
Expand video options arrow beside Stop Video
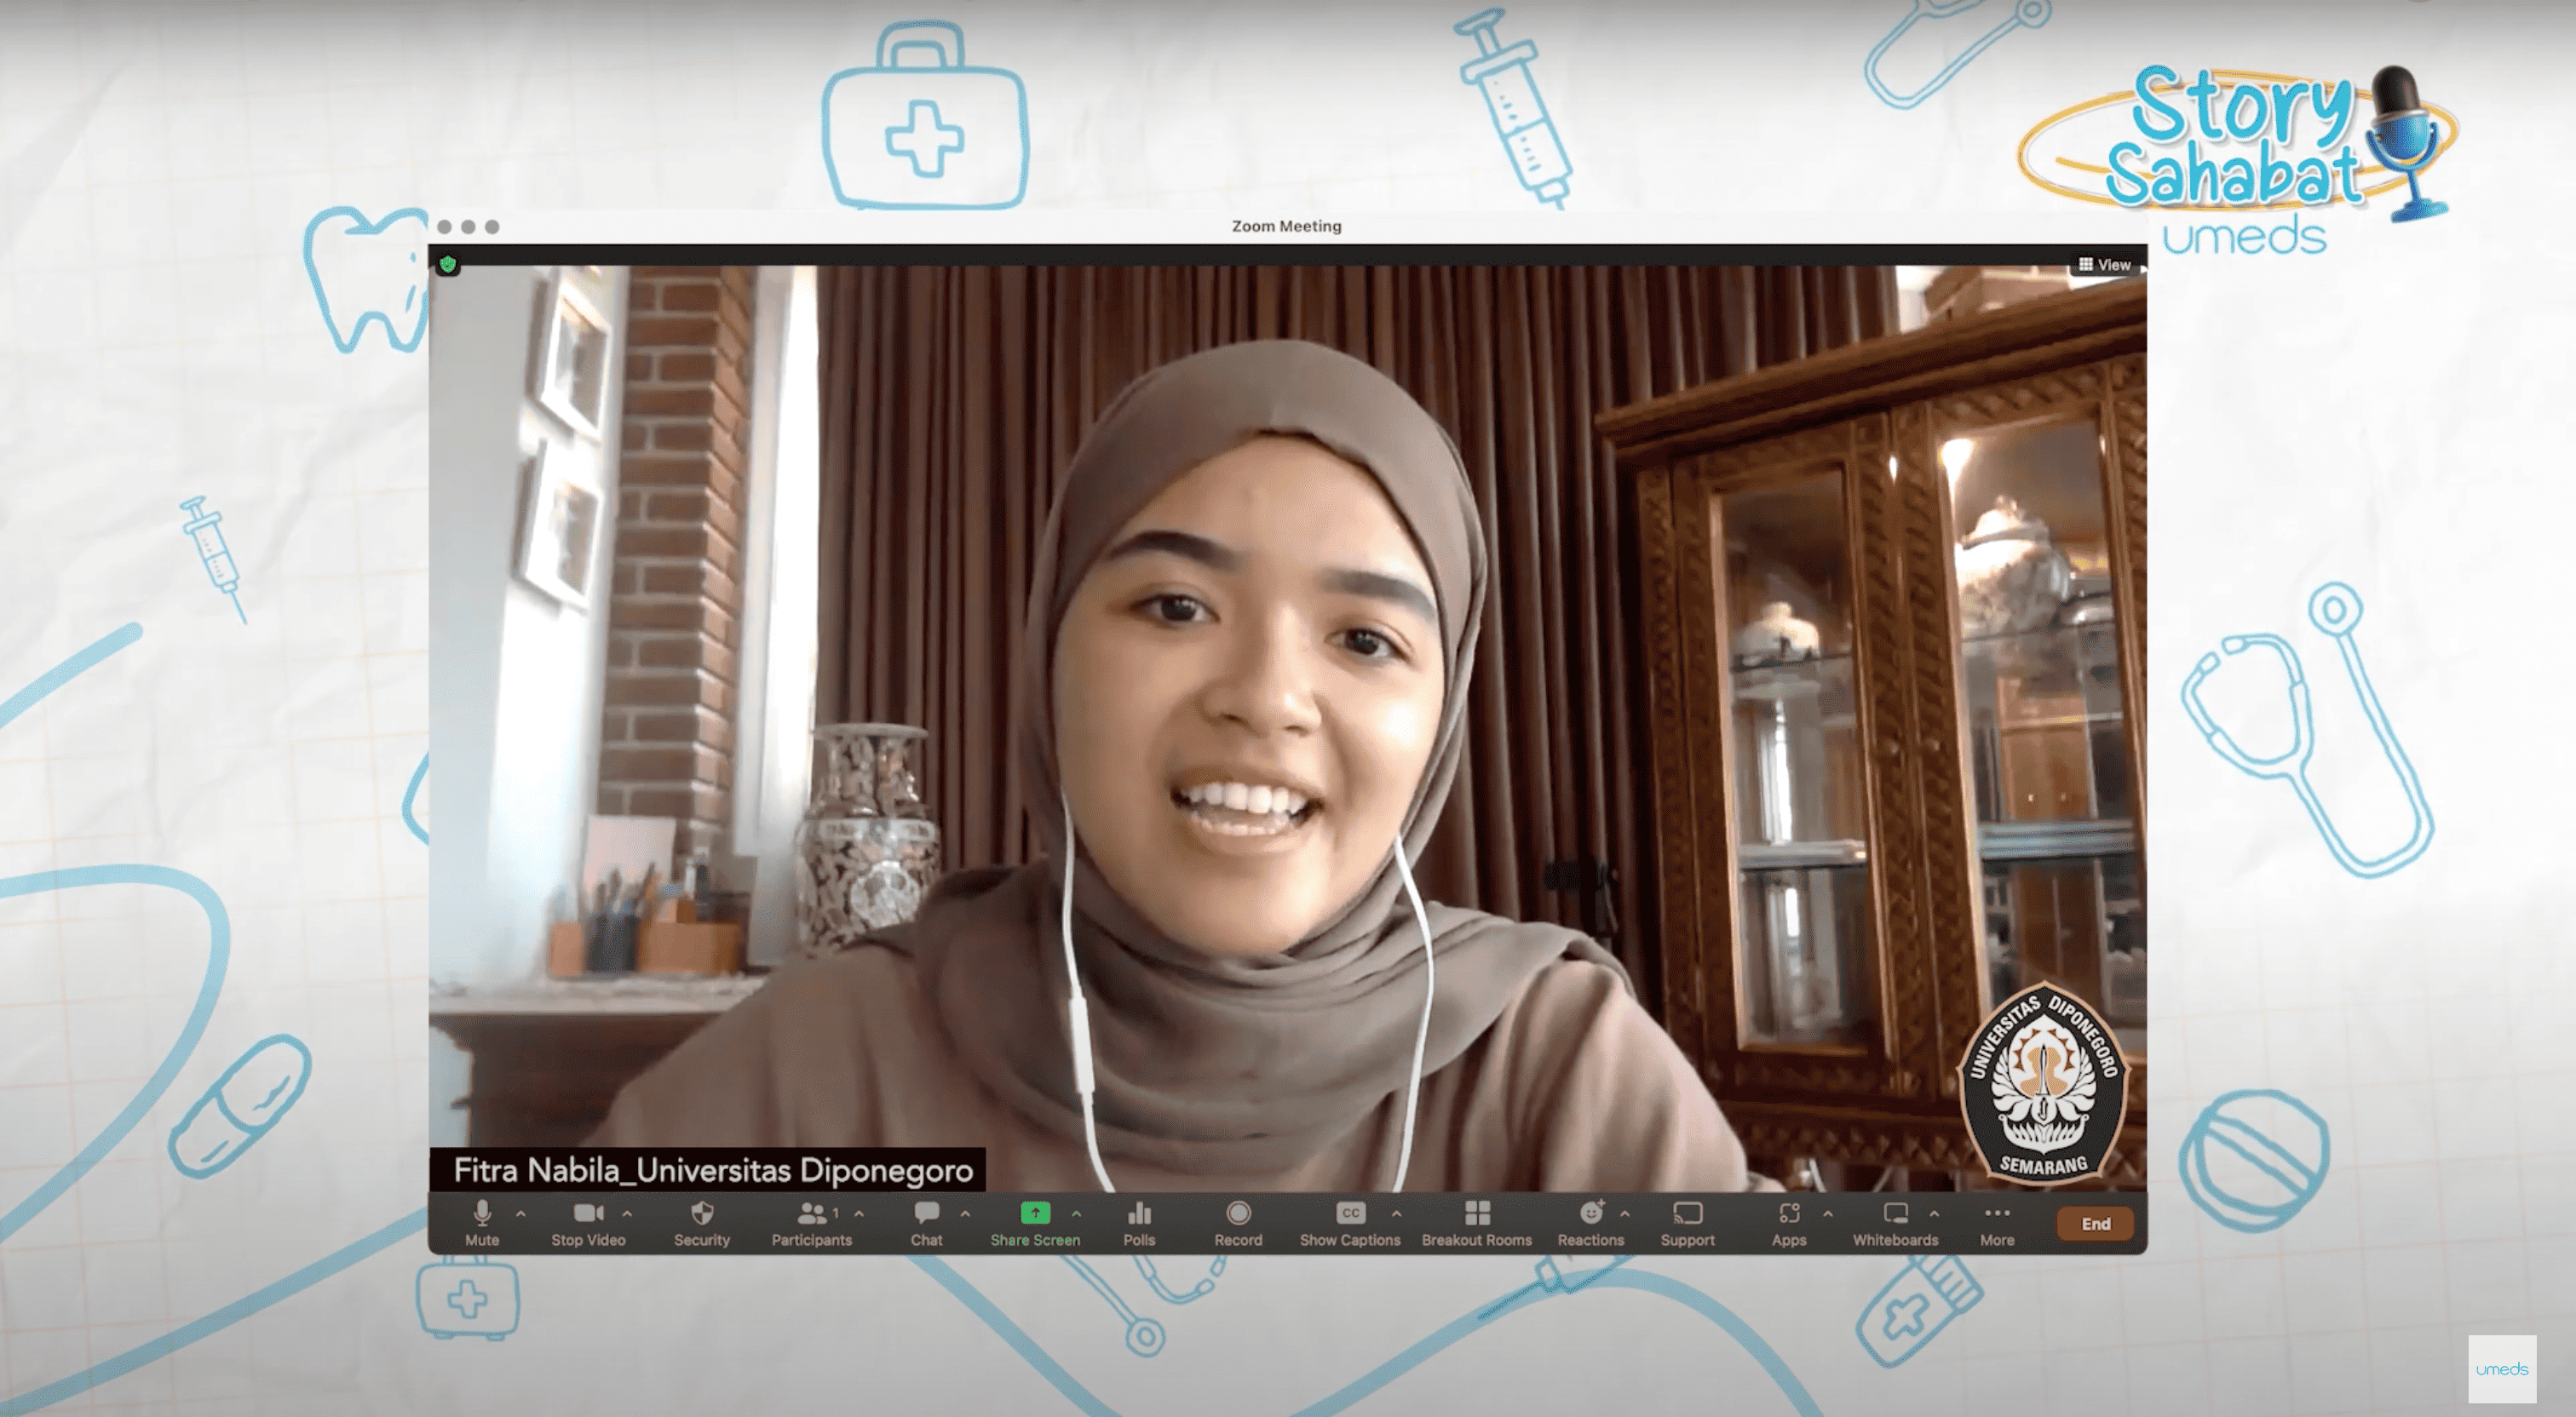(x=627, y=1213)
